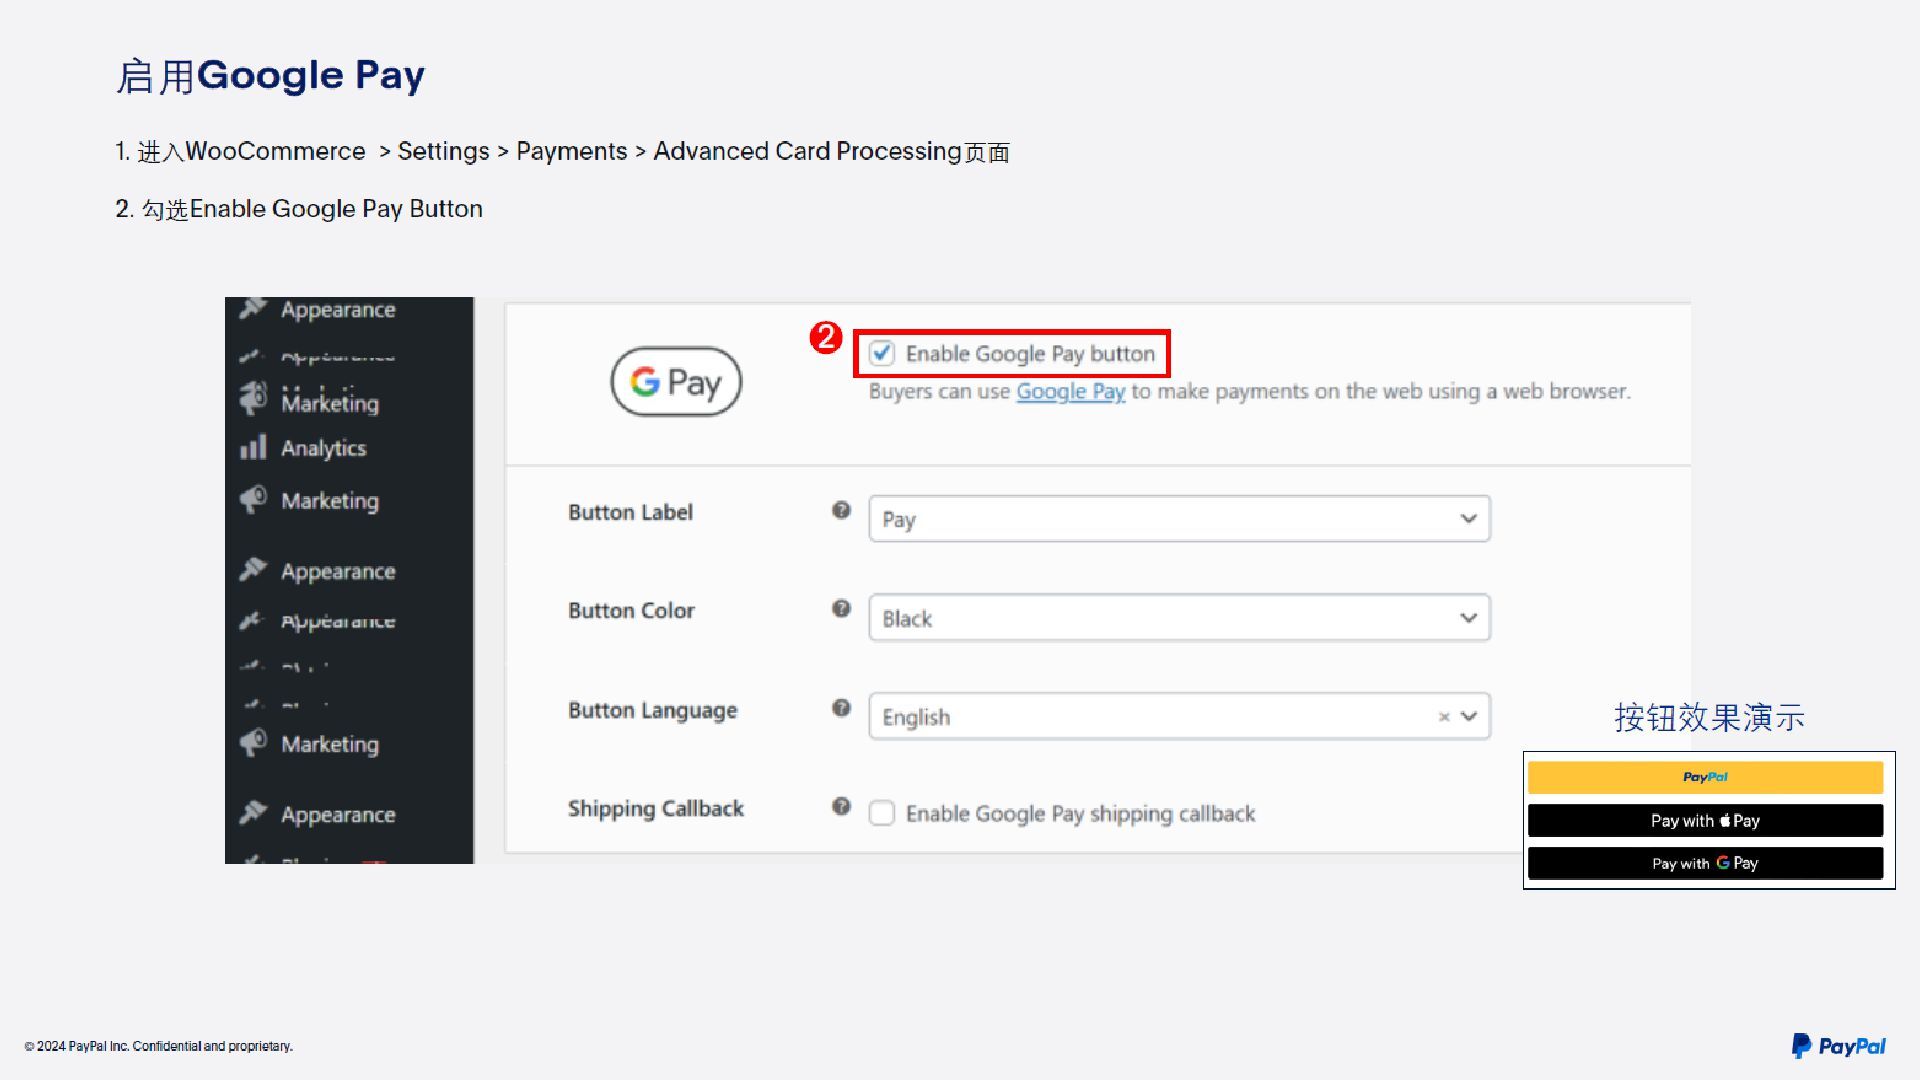The width and height of the screenshot is (1920, 1080).
Task: Click the yellow PayPal demo button
Action: (x=1705, y=777)
